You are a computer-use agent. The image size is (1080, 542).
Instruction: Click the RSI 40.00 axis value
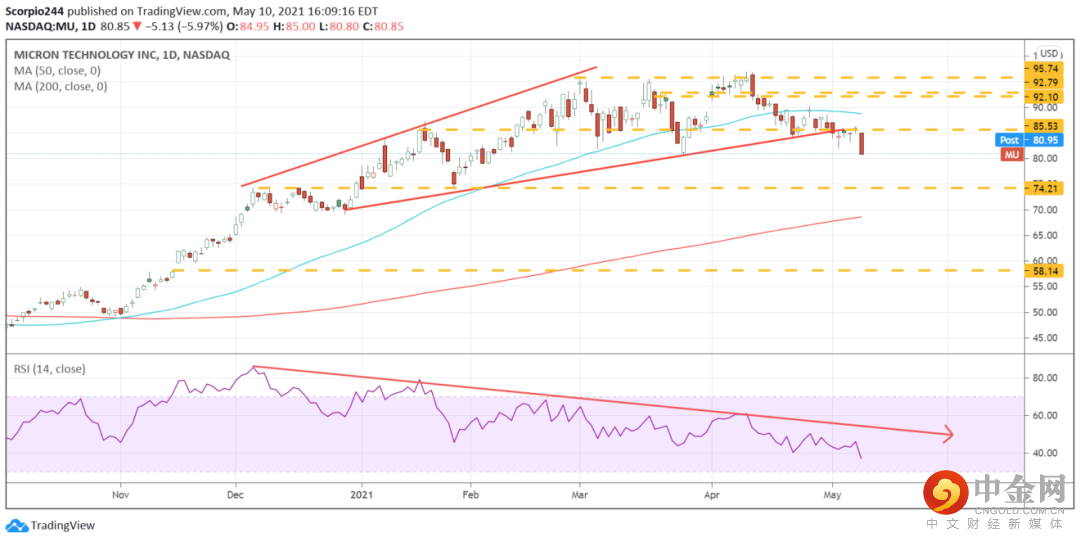pyautogui.click(x=1045, y=453)
